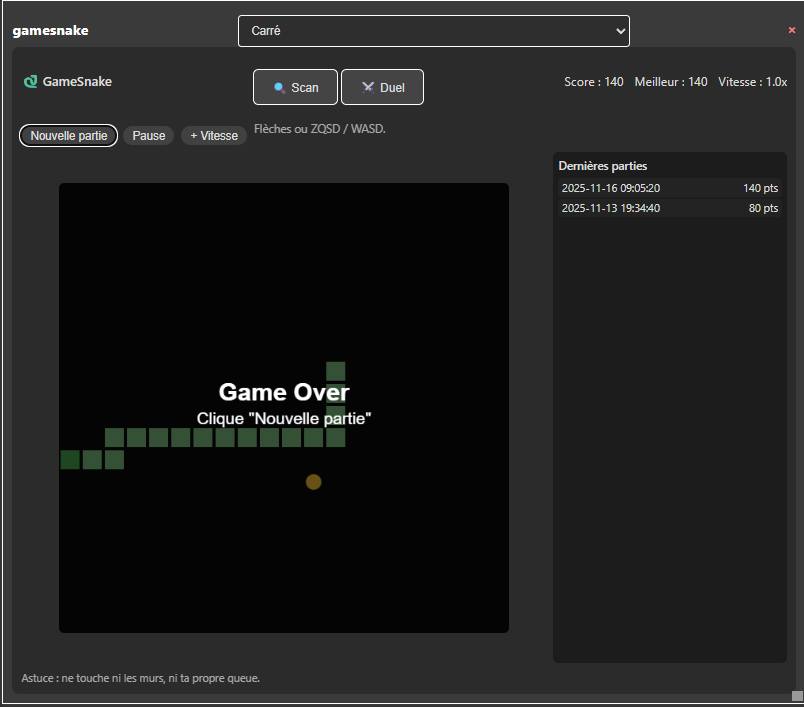Click the orange food dot on board

[x=313, y=482]
